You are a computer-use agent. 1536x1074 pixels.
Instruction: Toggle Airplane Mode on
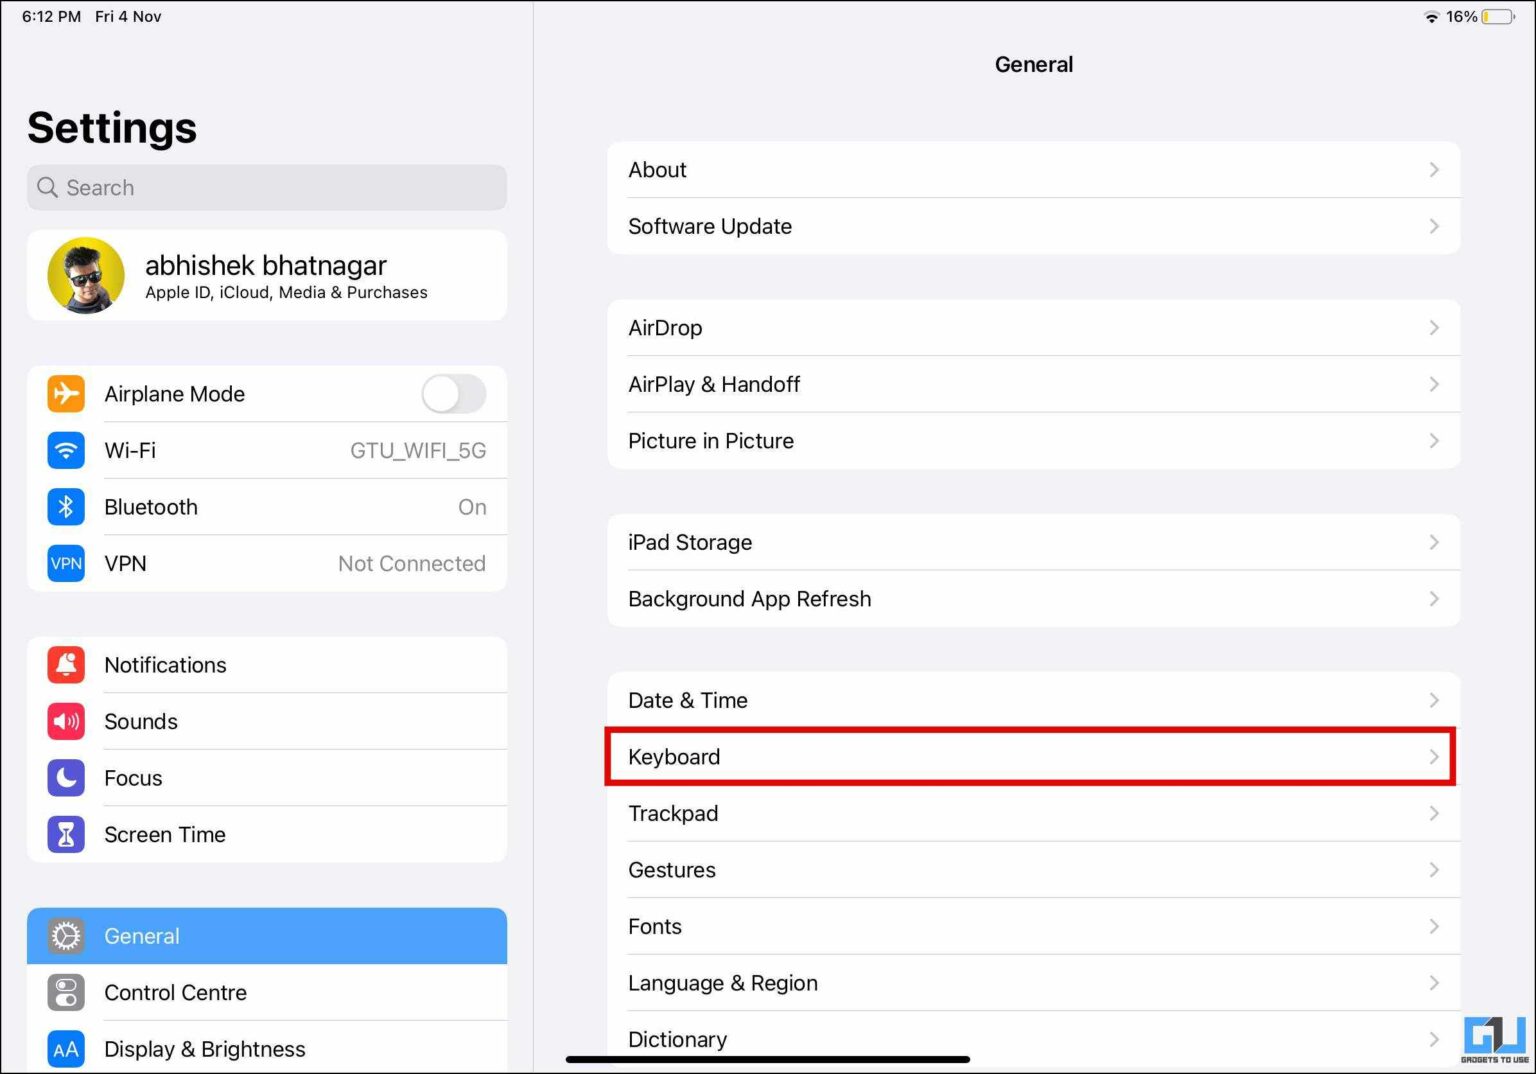[x=452, y=393]
